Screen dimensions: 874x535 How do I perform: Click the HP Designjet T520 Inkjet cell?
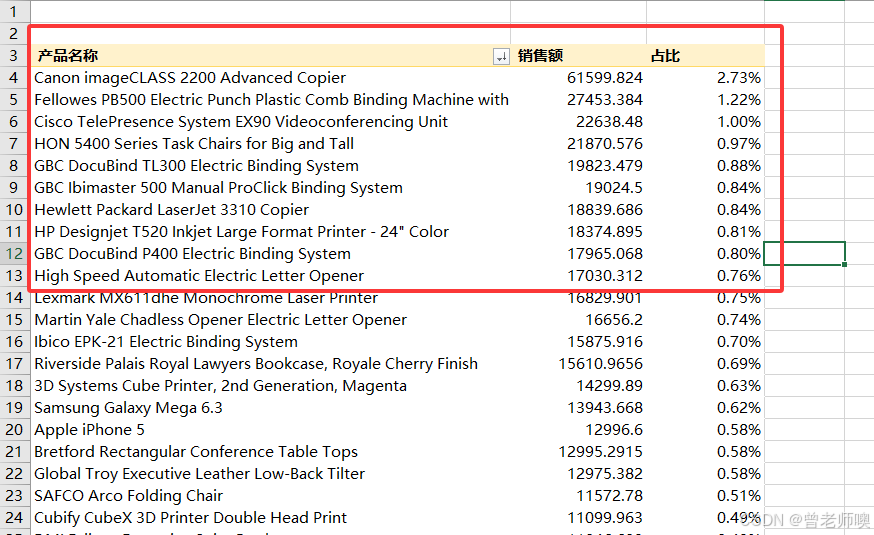(270, 232)
